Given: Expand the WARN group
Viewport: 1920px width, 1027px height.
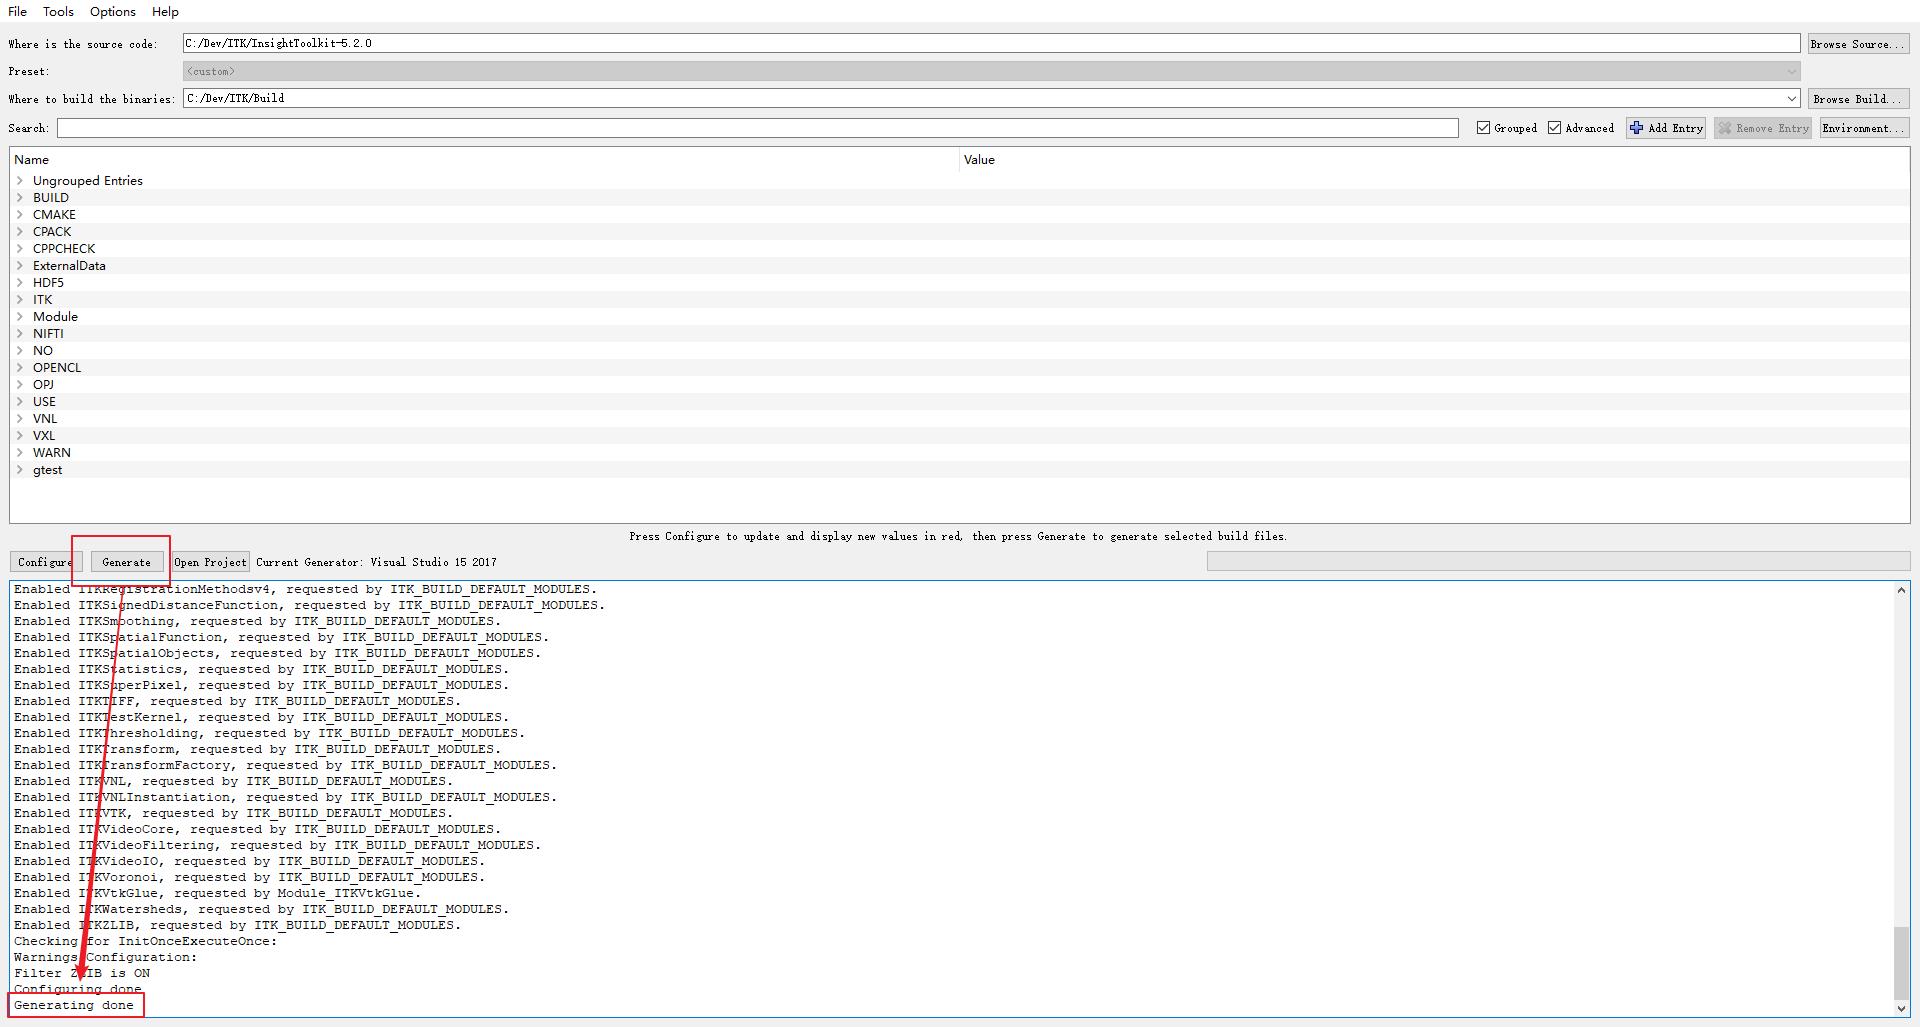Looking at the screenshot, I should [x=20, y=453].
